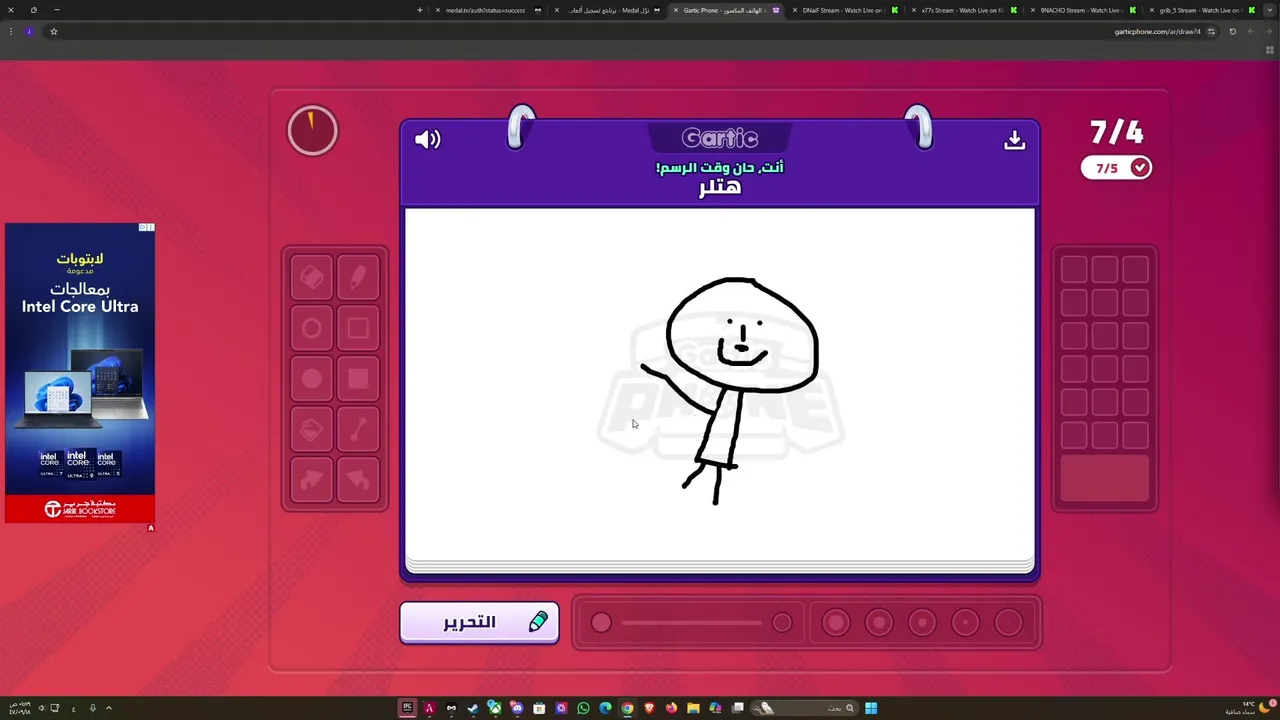Download the drawing with the arrow icon
Image resolution: width=1280 pixels, height=720 pixels.
coord(1015,140)
